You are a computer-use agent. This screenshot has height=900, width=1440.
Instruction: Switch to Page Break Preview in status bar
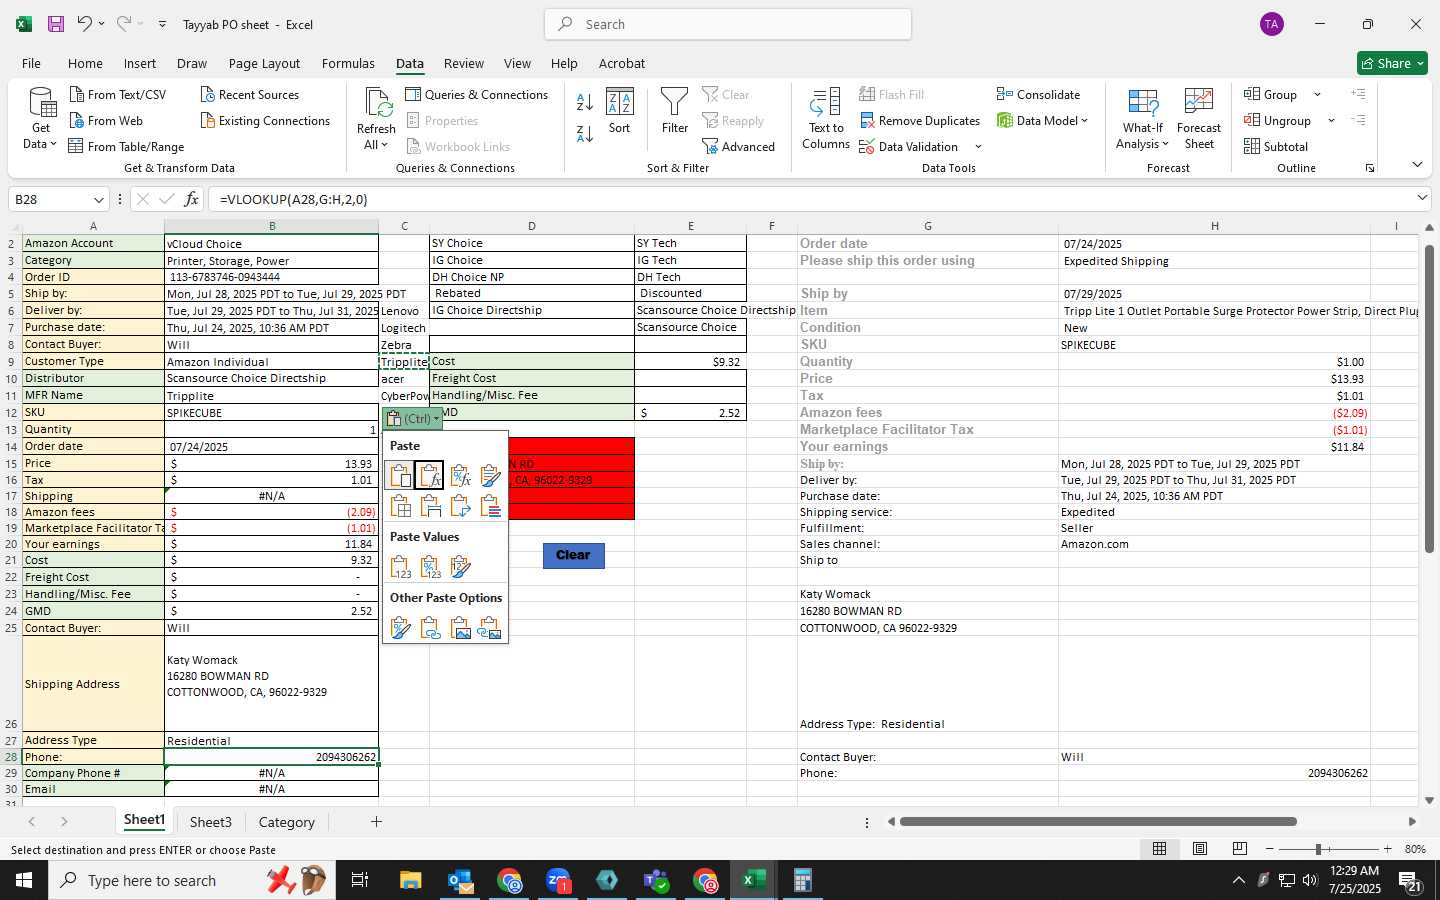(x=1240, y=849)
